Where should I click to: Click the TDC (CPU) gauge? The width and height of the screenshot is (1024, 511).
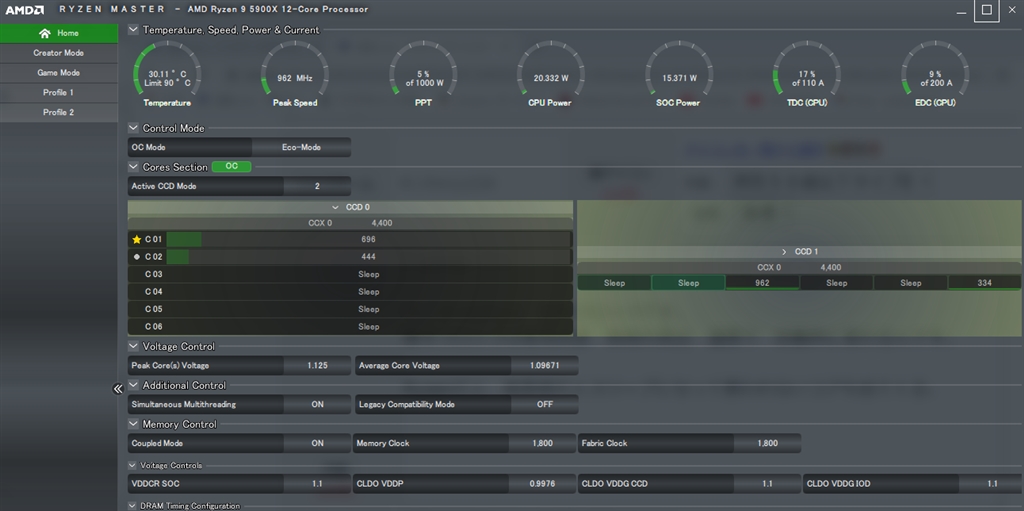[x=807, y=73]
